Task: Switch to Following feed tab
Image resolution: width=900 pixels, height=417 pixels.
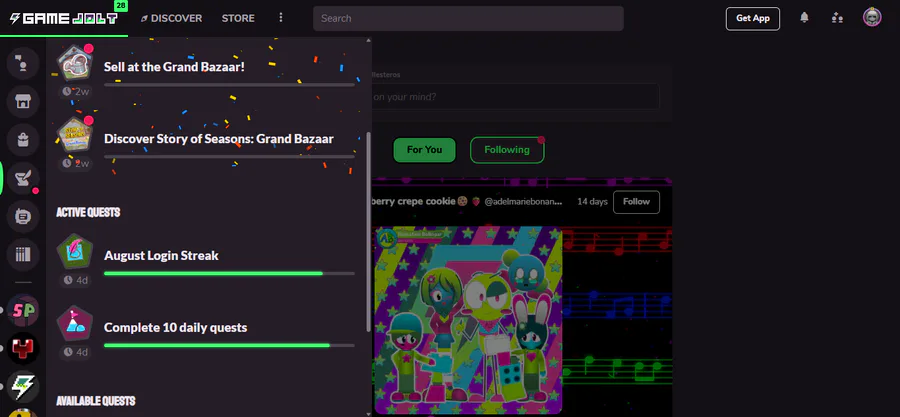Action: (x=507, y=150)
